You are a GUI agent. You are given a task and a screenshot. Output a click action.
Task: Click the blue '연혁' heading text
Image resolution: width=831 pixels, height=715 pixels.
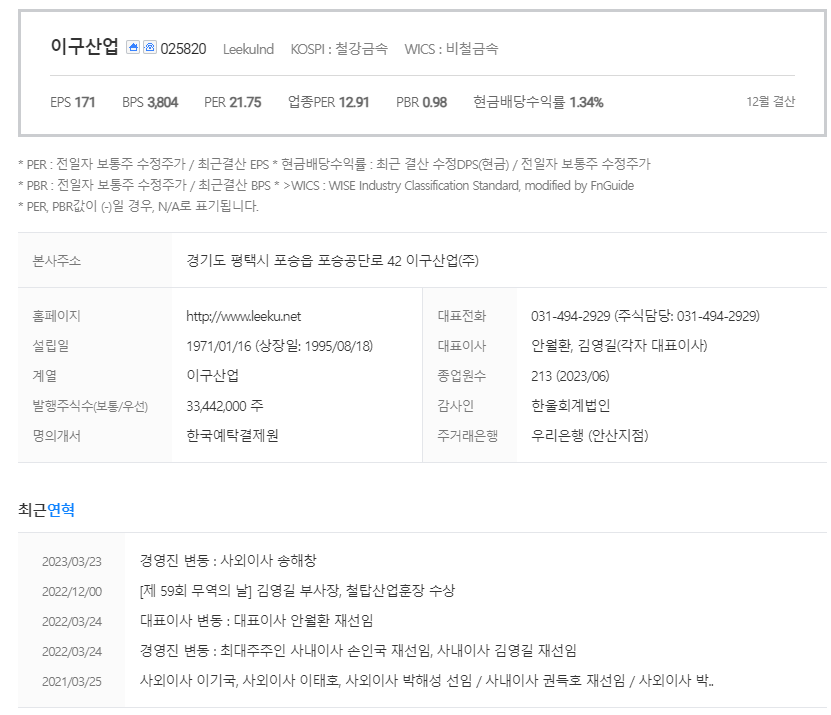(x=61, y=510)
